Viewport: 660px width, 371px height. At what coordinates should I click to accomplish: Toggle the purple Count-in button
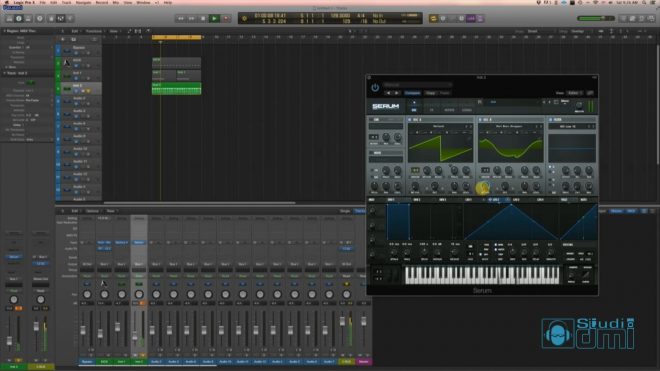coord(471,19)
